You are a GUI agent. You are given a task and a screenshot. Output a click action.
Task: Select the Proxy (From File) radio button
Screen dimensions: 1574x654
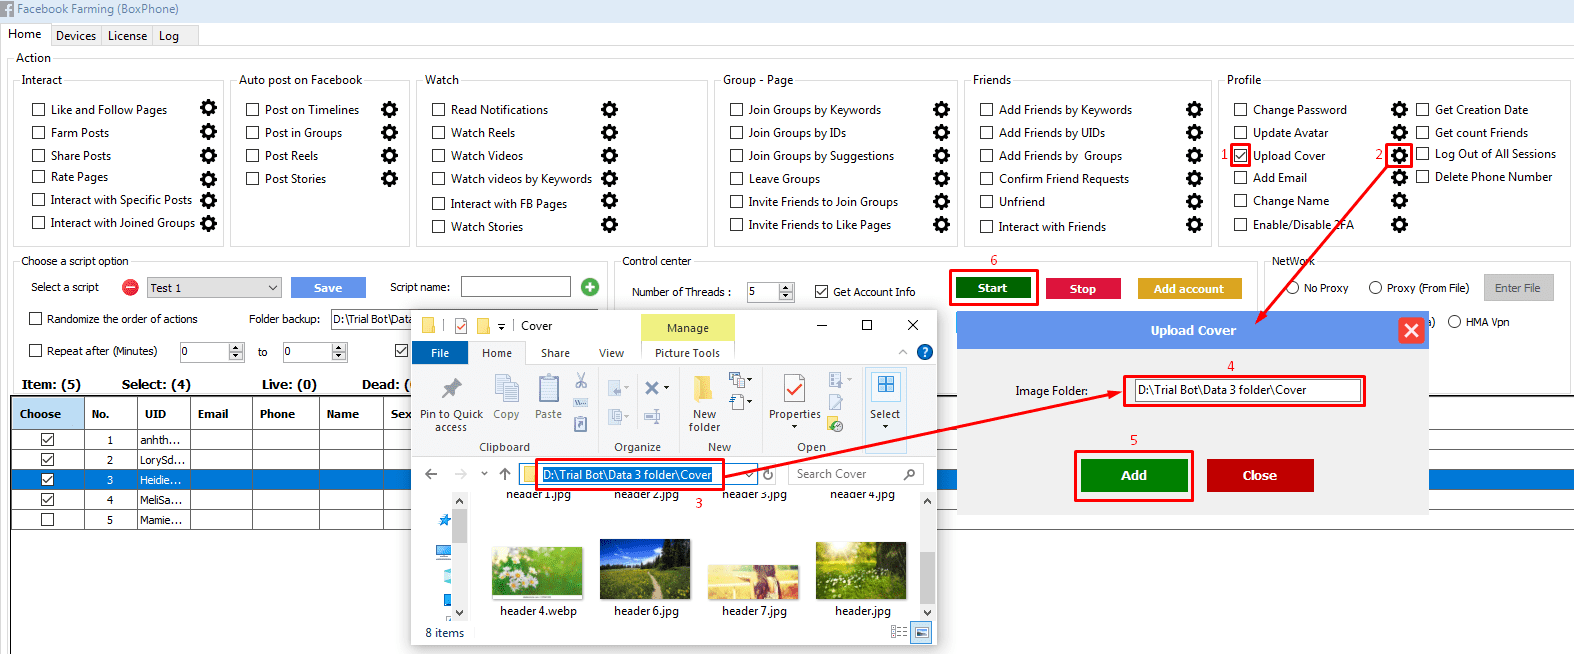pyautogui.click(x=1375, y=288)
